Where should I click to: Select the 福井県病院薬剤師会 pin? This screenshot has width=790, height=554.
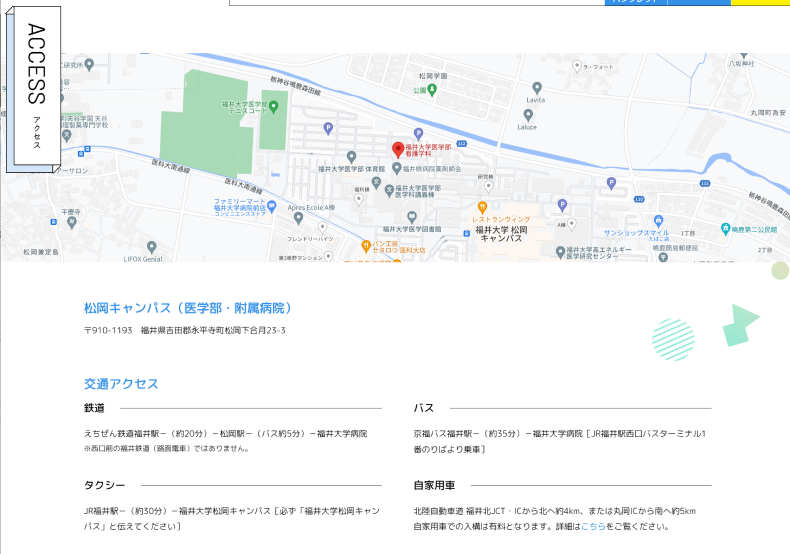[397, 168]
